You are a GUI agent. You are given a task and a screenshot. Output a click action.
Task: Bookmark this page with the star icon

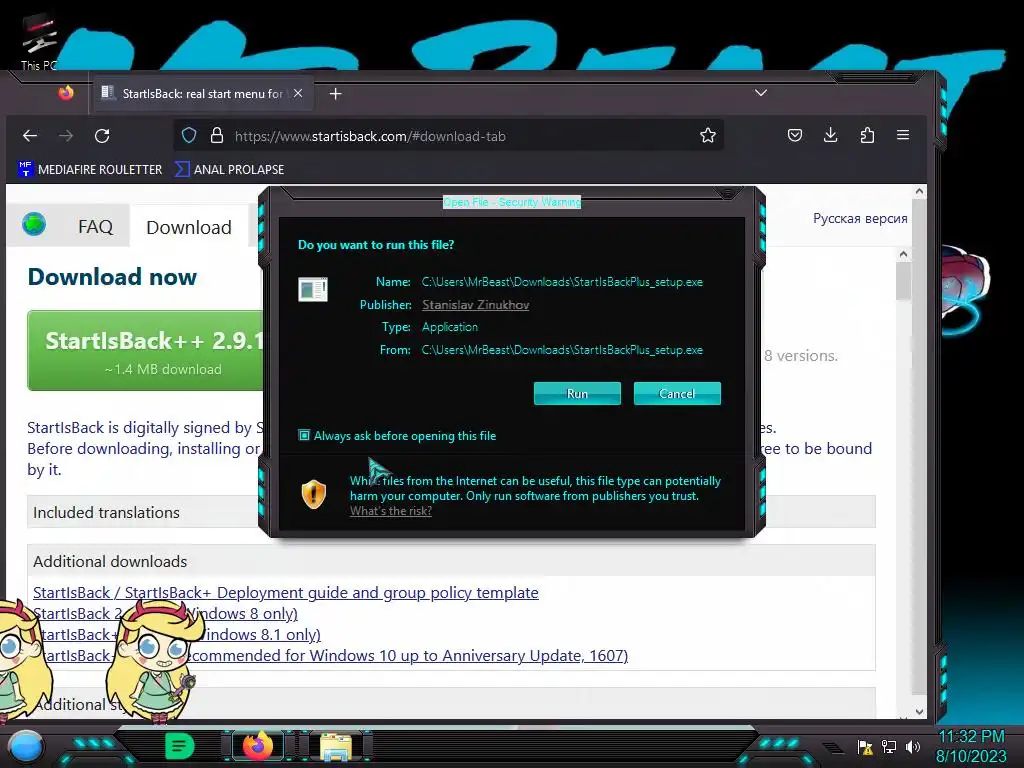(x=708, y=135)
